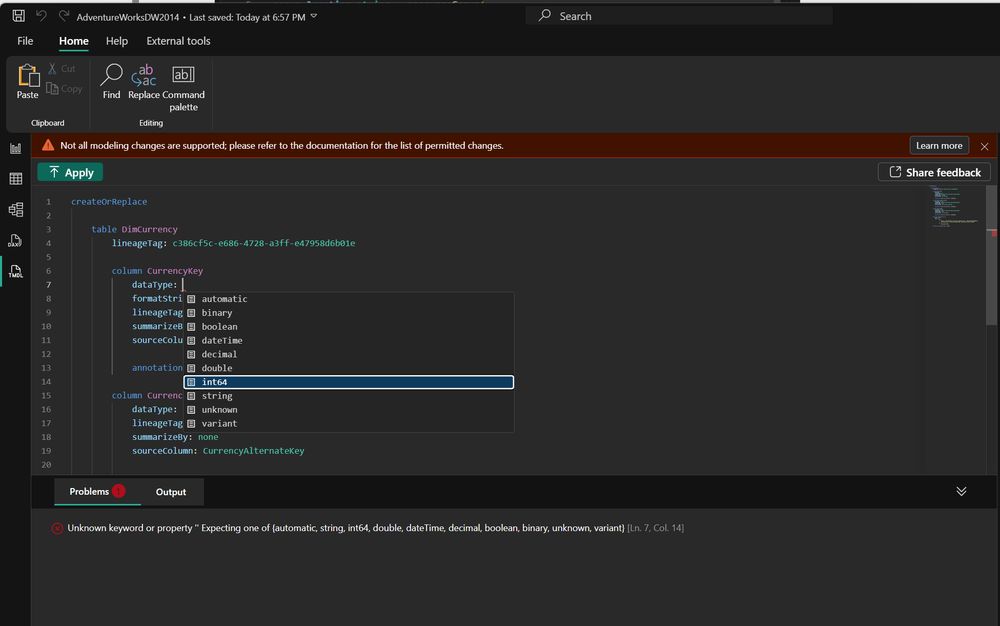
Task: Click the Problems tab
Action: [97, 491]
